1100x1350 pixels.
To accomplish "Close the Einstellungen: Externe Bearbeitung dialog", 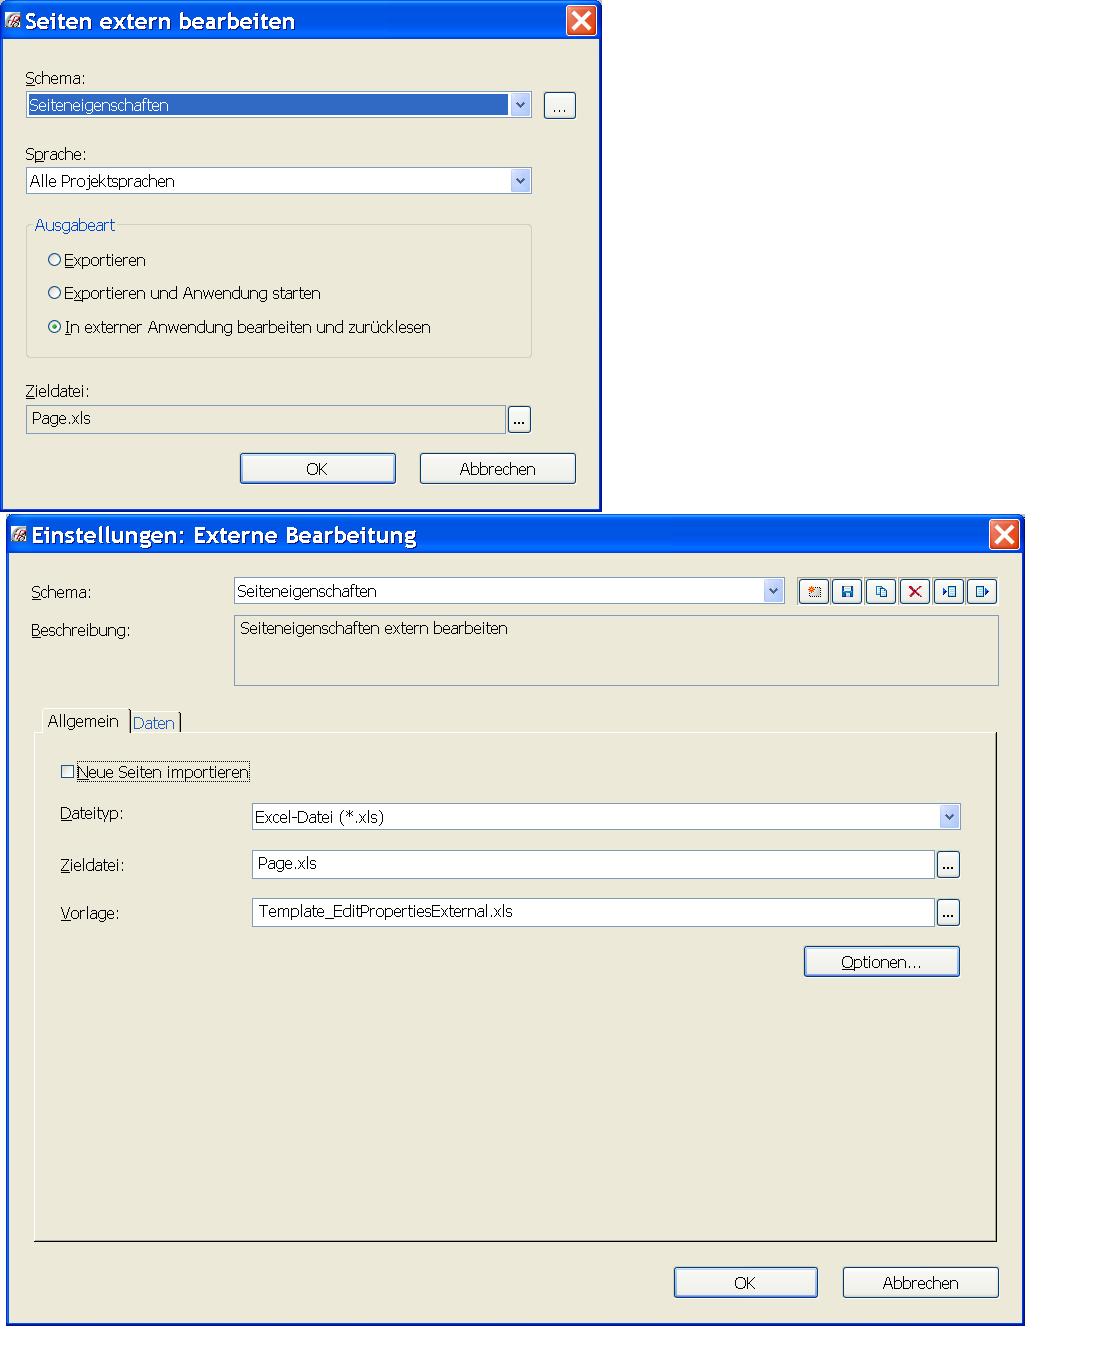I will coord(1004,535).
